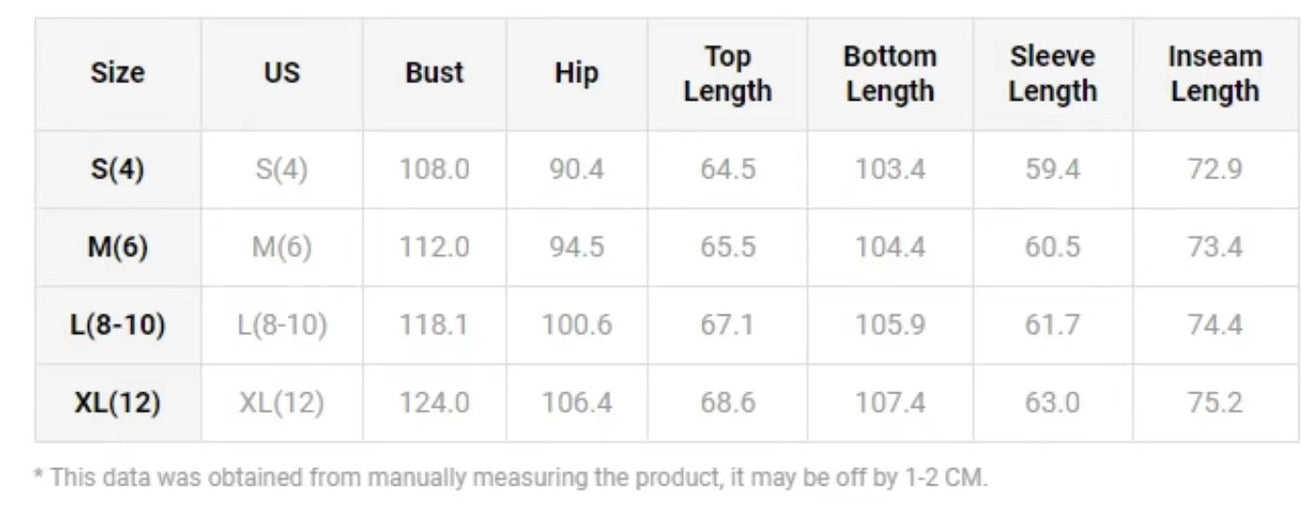The image size is (1302, 522).
Task: Click the 107.4 bottom length cell
Action: pos(890,403)
